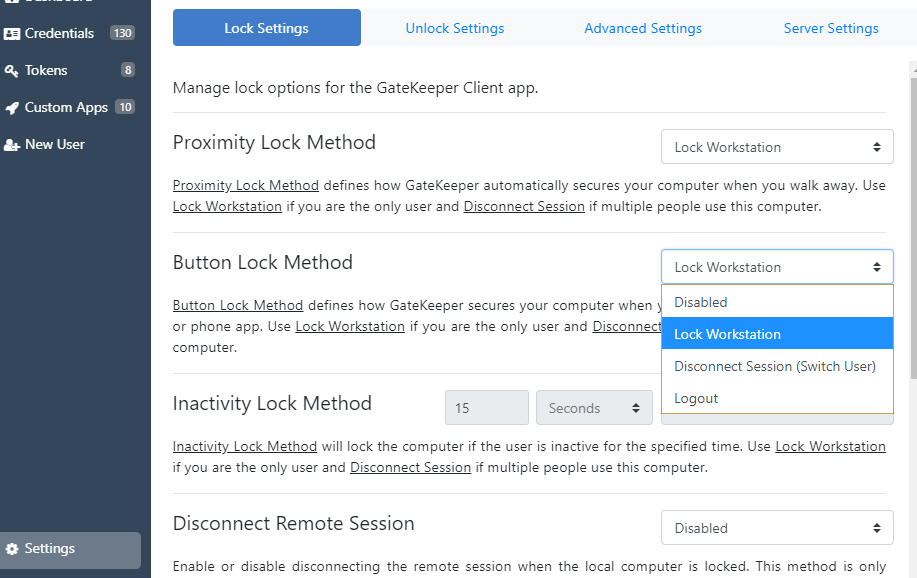917x578 pixels.
Task: Open the Seconds time unit dropdown
Action: click(x=594, y=408)
